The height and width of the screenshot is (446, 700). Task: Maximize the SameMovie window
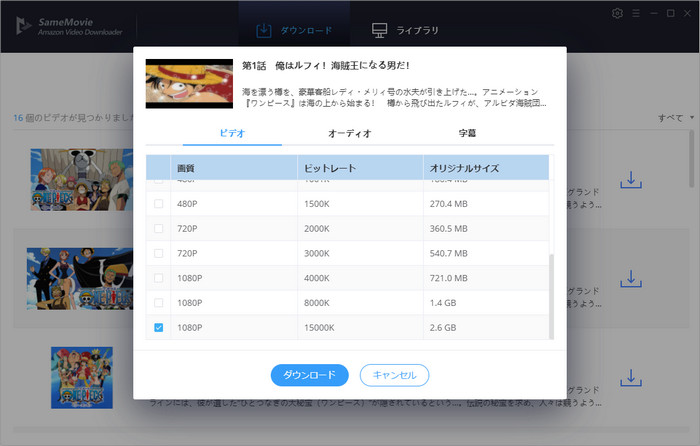(x=671, y=14)
